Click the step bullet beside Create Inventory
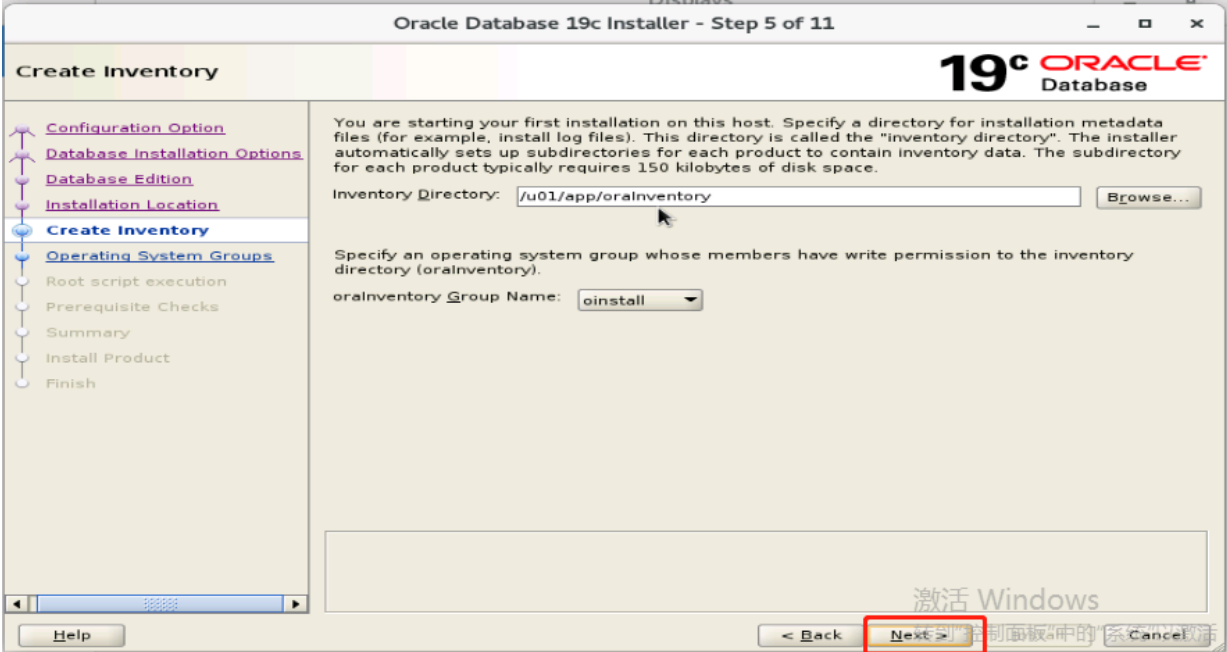Viewport: 1227px width, 652px height. click(24, 231)
